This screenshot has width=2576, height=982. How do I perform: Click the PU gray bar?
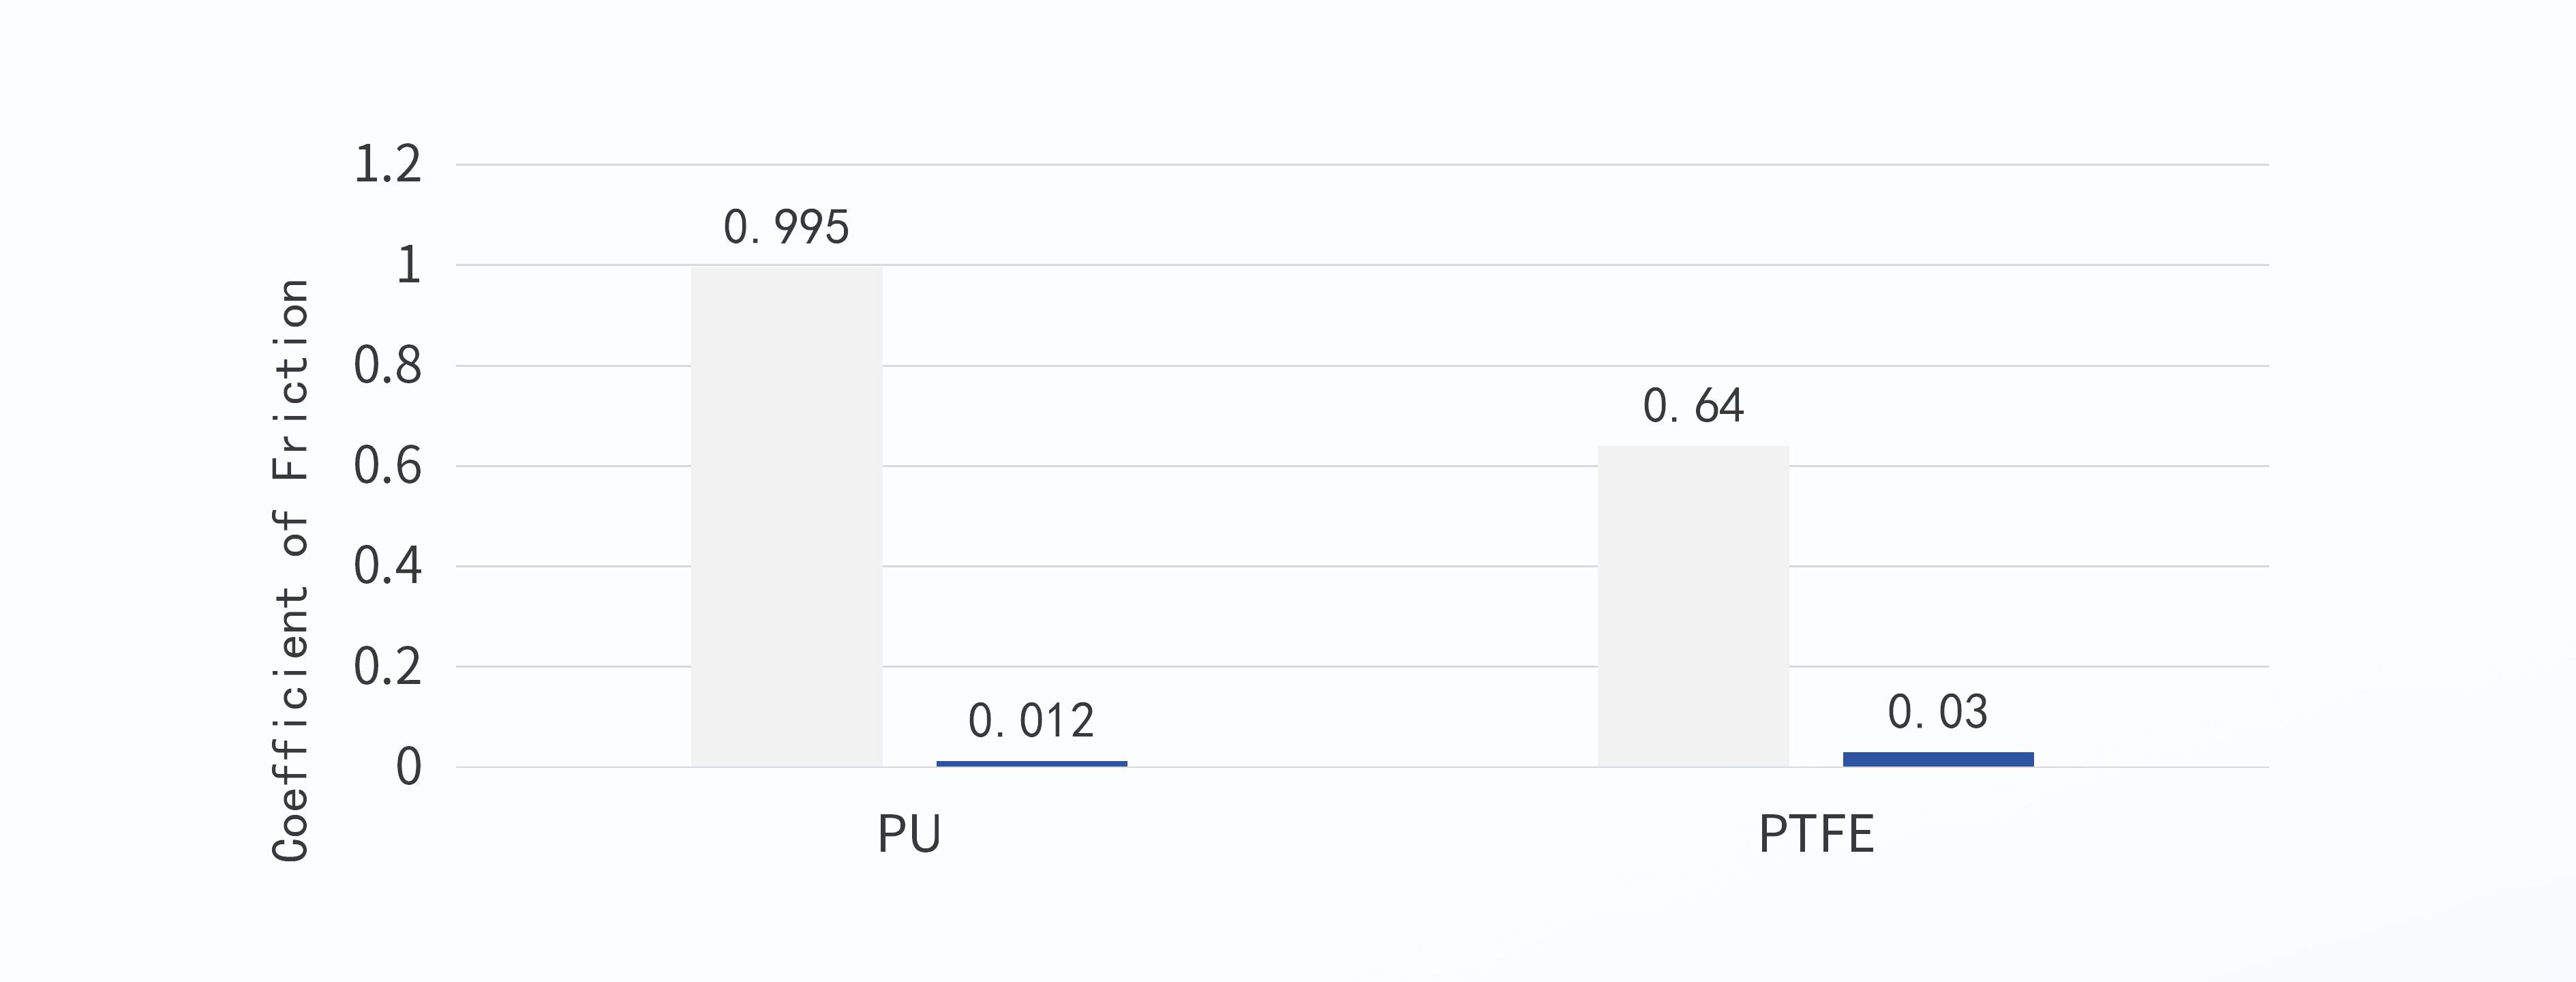click(787, 517)
